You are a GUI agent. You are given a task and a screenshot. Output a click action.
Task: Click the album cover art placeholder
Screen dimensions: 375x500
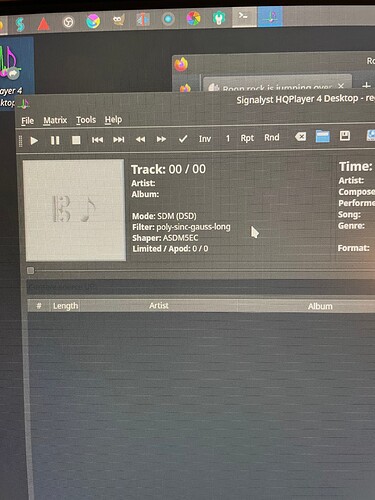click(75, 210)
